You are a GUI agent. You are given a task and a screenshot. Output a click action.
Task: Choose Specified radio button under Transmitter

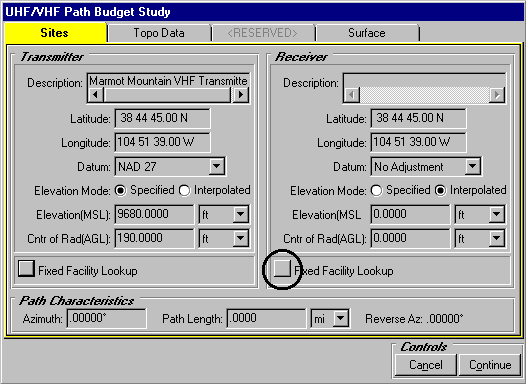[120, 191]
